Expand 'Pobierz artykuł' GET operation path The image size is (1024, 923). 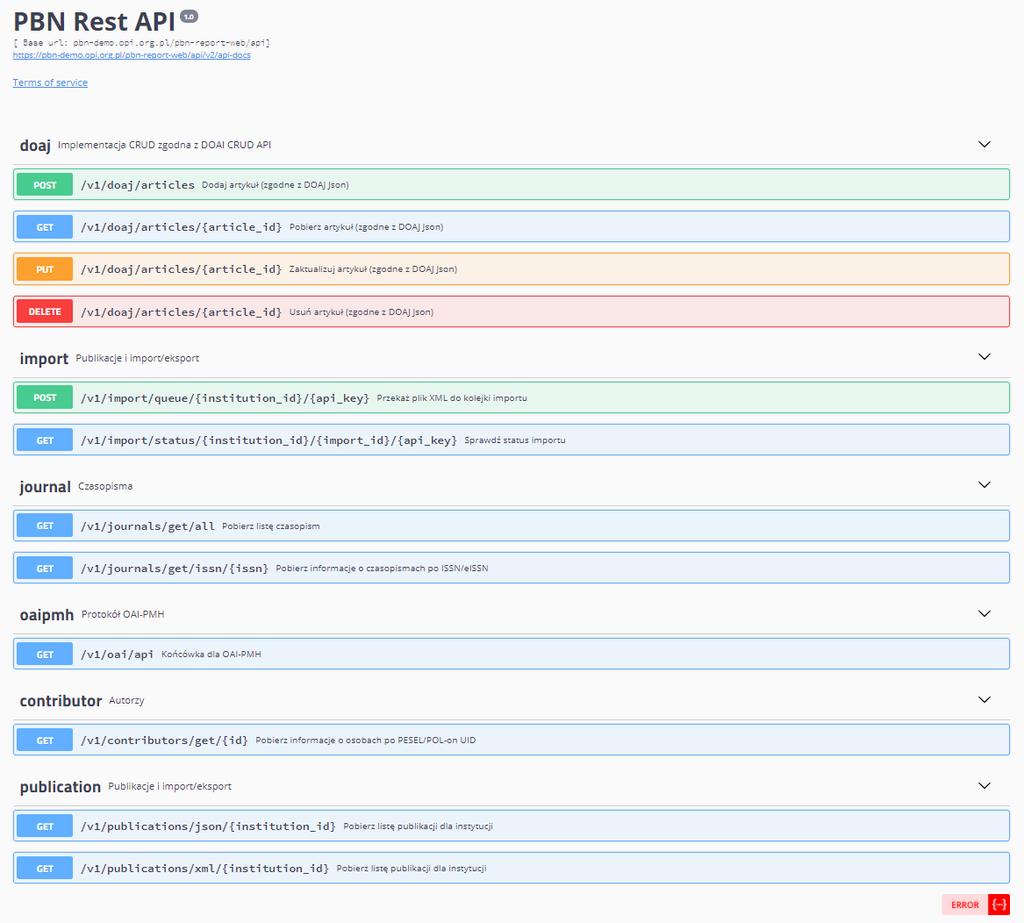pos(181,227)
